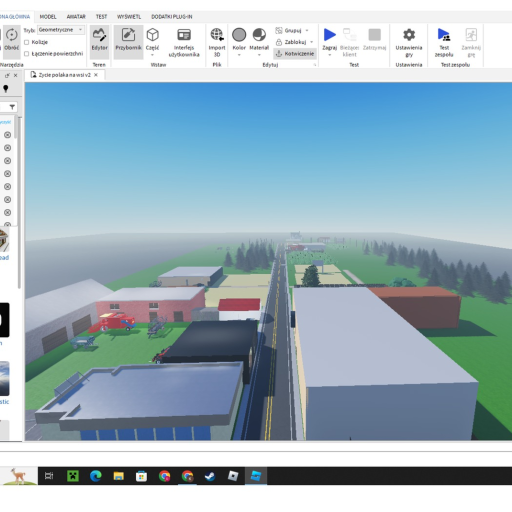Screen dimensions: 512x512
Task: Expand the Zablokuj dropdown arrow
Action: (x=312, y=42)
